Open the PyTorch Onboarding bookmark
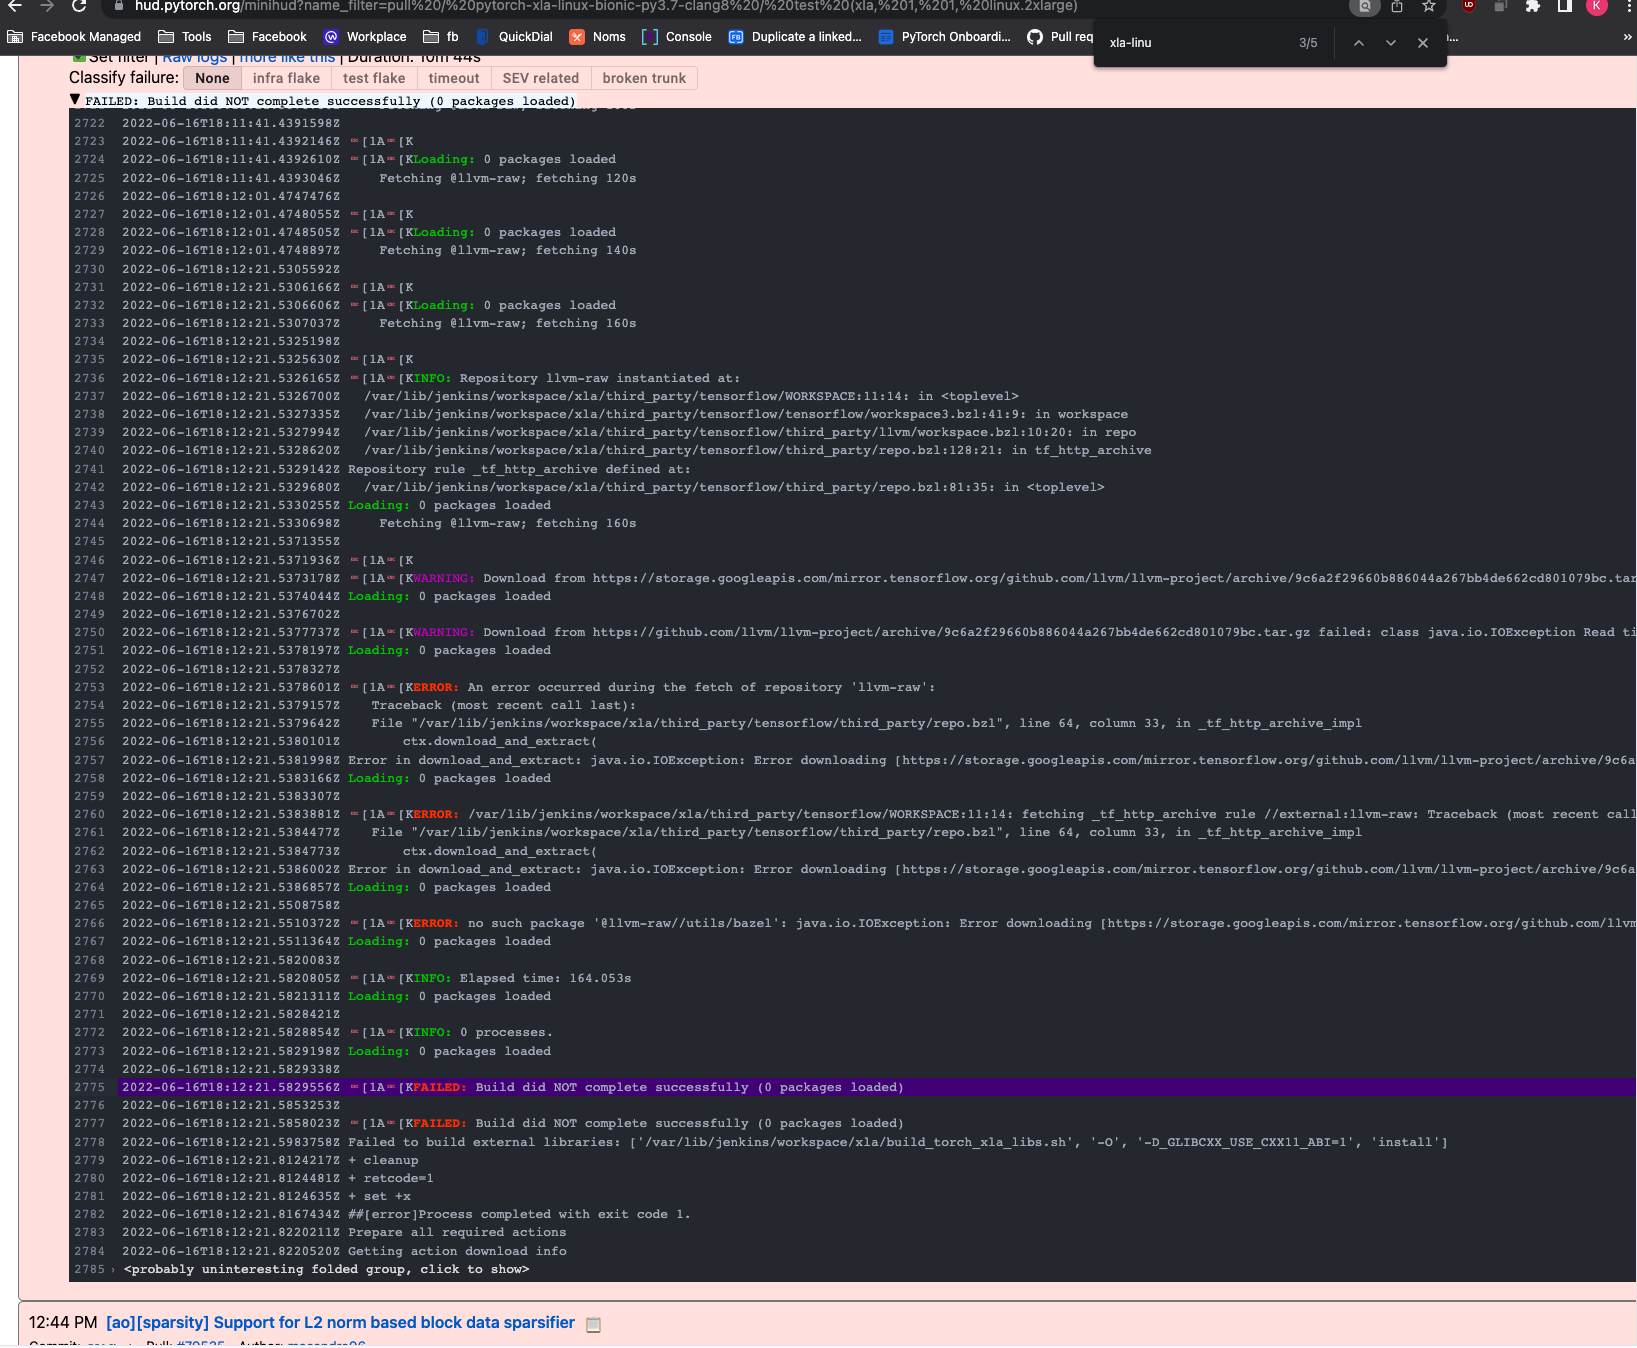Viewport: 1637px width, 1348px height. pyautogui.click(x=945, y=37)
